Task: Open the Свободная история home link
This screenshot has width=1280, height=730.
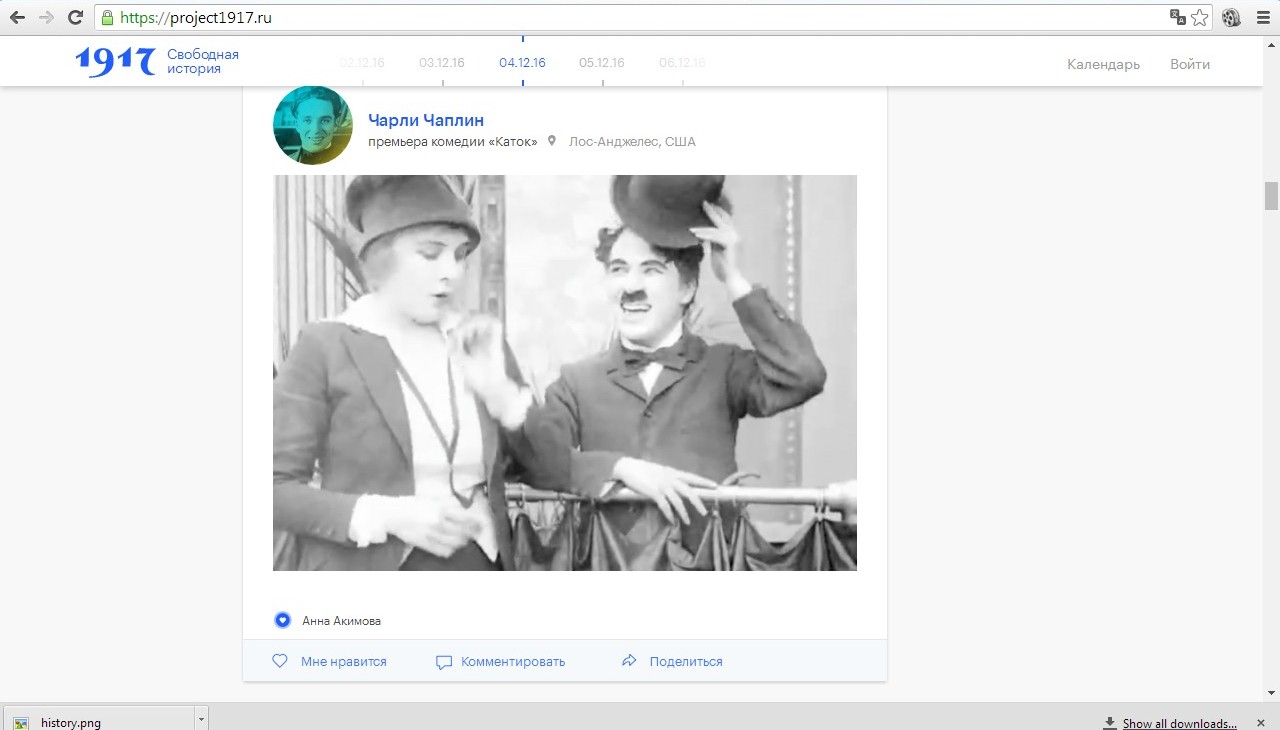Action: click(203, 62)
